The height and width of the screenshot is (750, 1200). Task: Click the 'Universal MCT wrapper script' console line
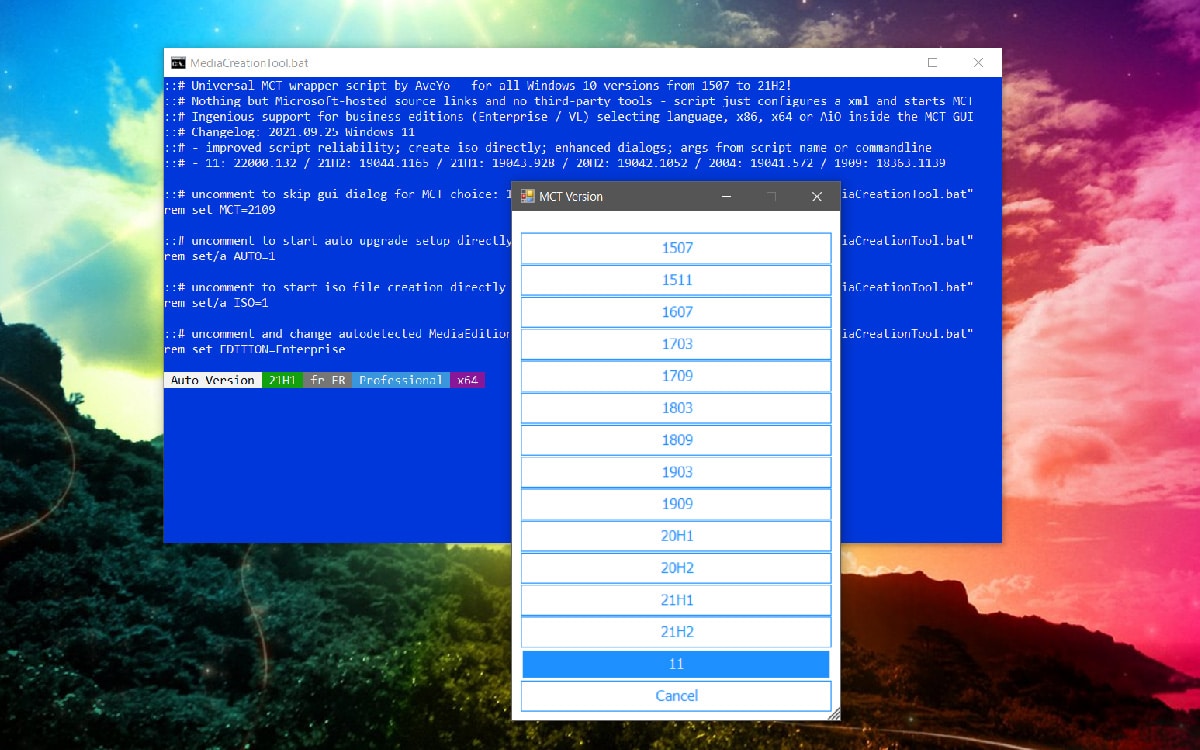478,86
